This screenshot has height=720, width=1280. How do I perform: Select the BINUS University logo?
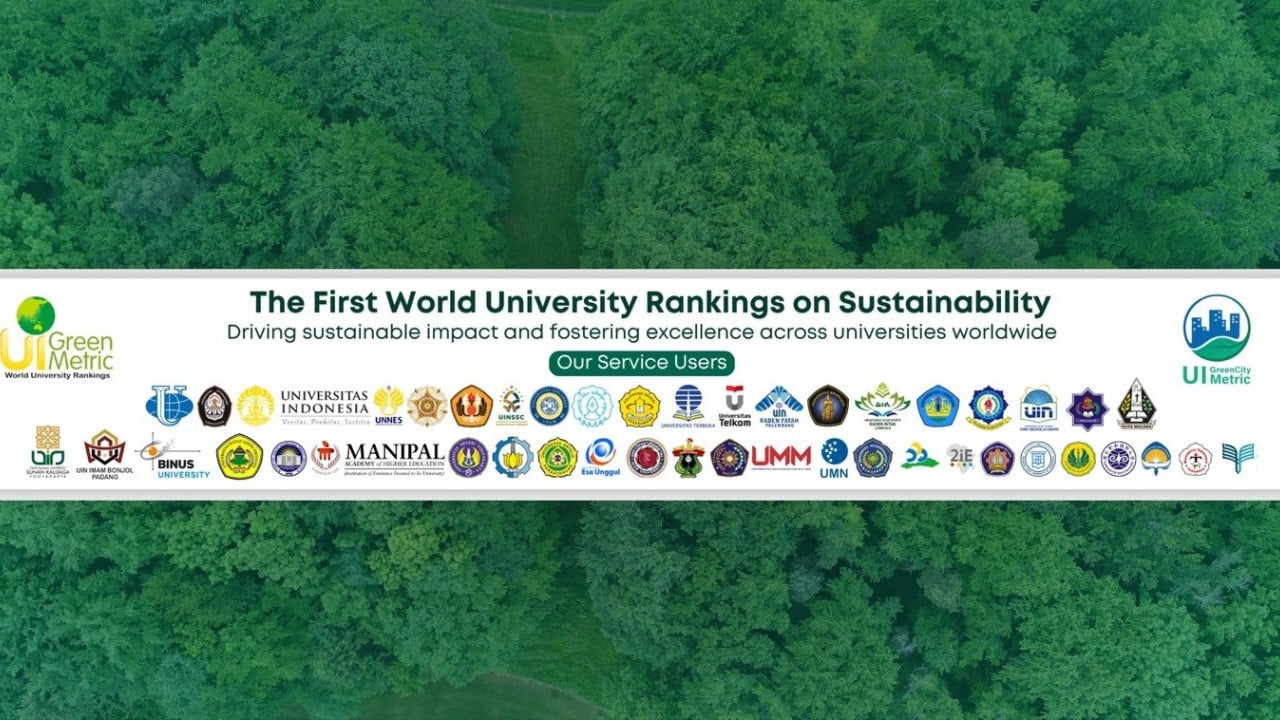tap(176, 458)
